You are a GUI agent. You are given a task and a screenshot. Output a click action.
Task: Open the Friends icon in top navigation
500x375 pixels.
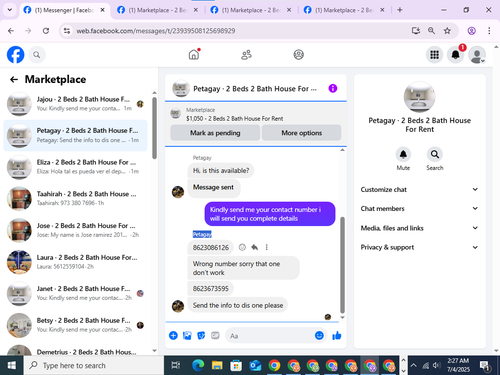(x=246, y=54)
